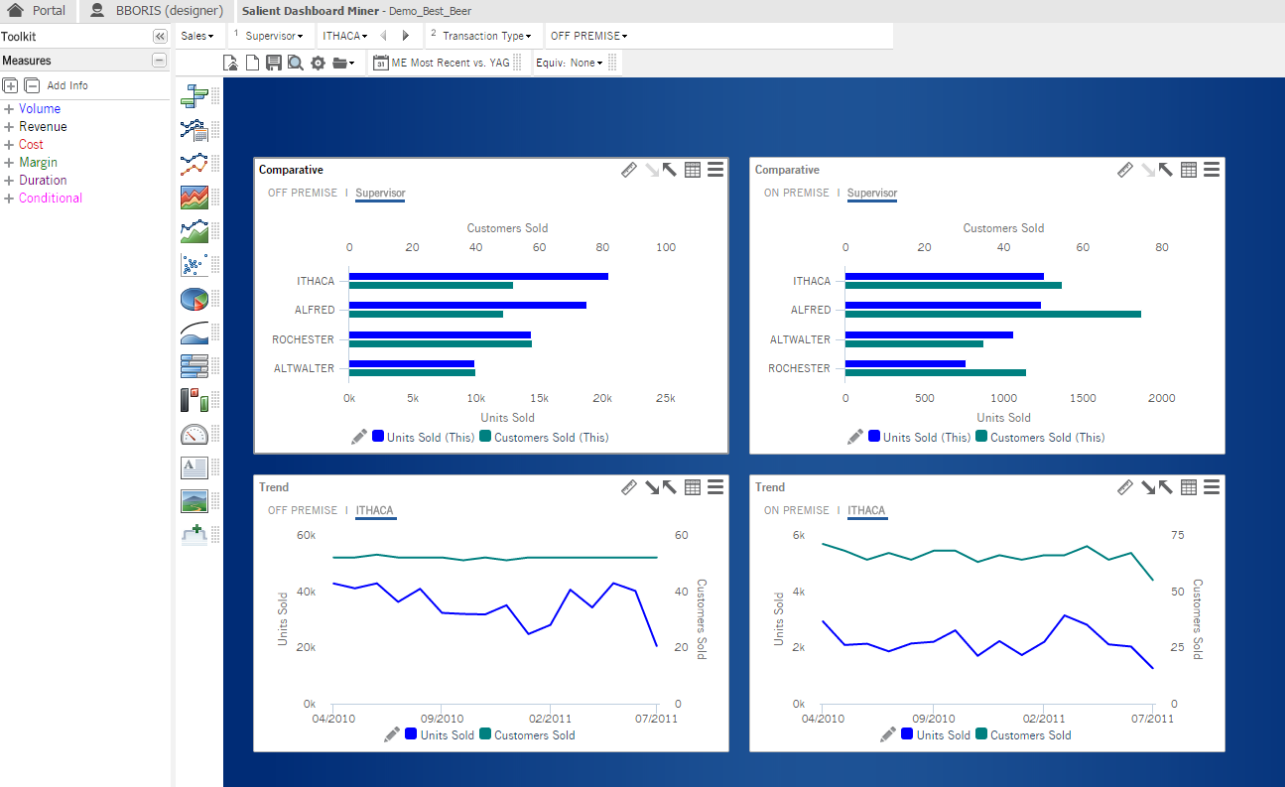Collapse the Toolkit panel with double arrow
The width and height of the screenshot is (1285, 787).
[160, 36]
